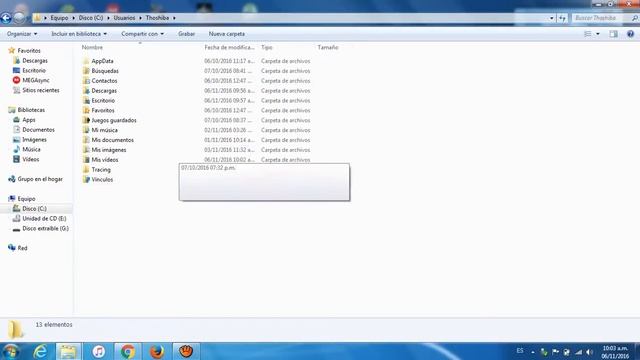This screenshot has height=360, width=640.
Task: Show hidden system tray icons
Action: [x=533, y=352]
